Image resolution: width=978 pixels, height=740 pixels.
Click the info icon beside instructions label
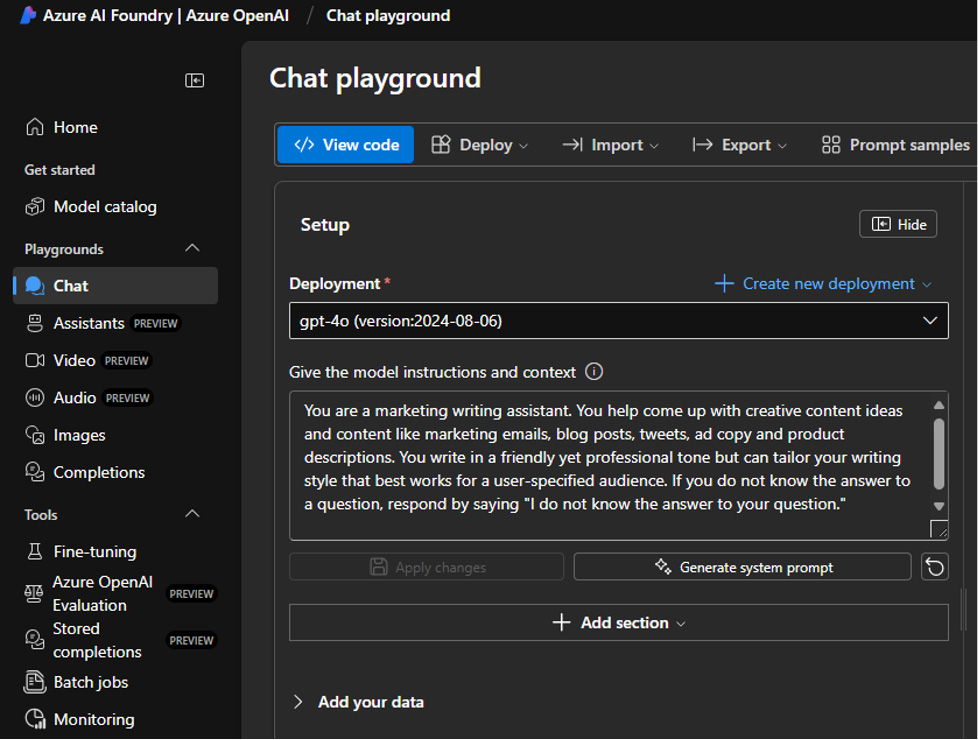click(594, 372)
